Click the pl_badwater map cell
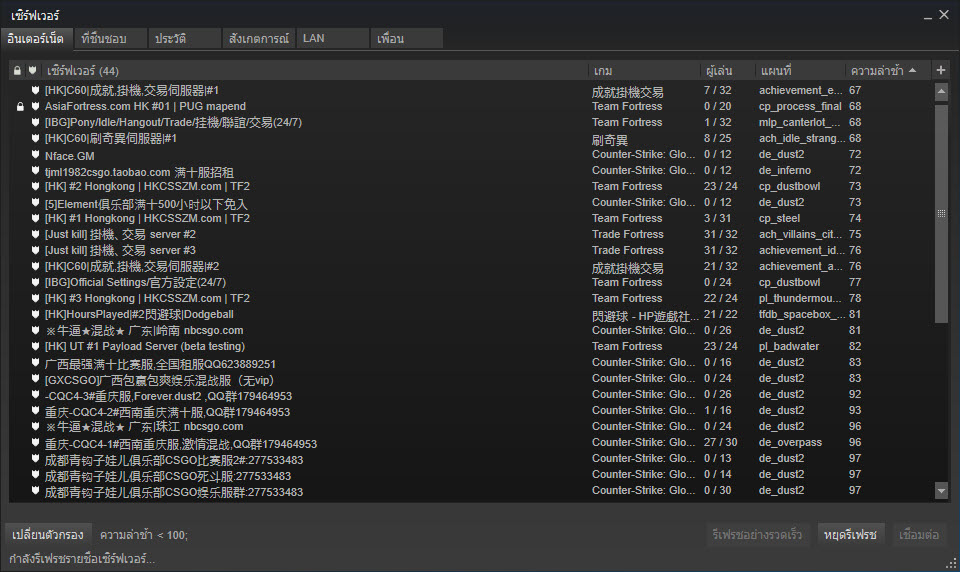Viewport: 960px width, 572px height. [789, 346]
